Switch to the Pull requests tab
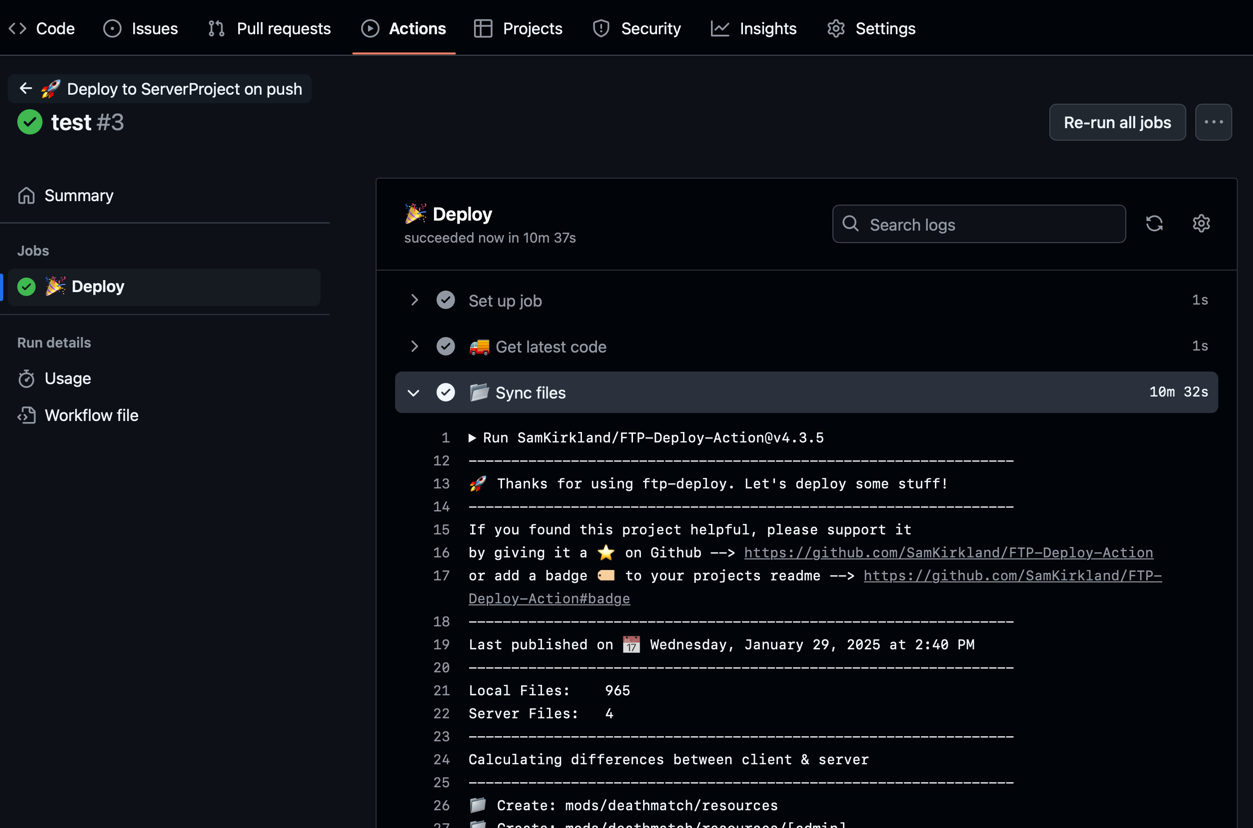This screenshot has width=1253, height=828. tap(269, 29)
